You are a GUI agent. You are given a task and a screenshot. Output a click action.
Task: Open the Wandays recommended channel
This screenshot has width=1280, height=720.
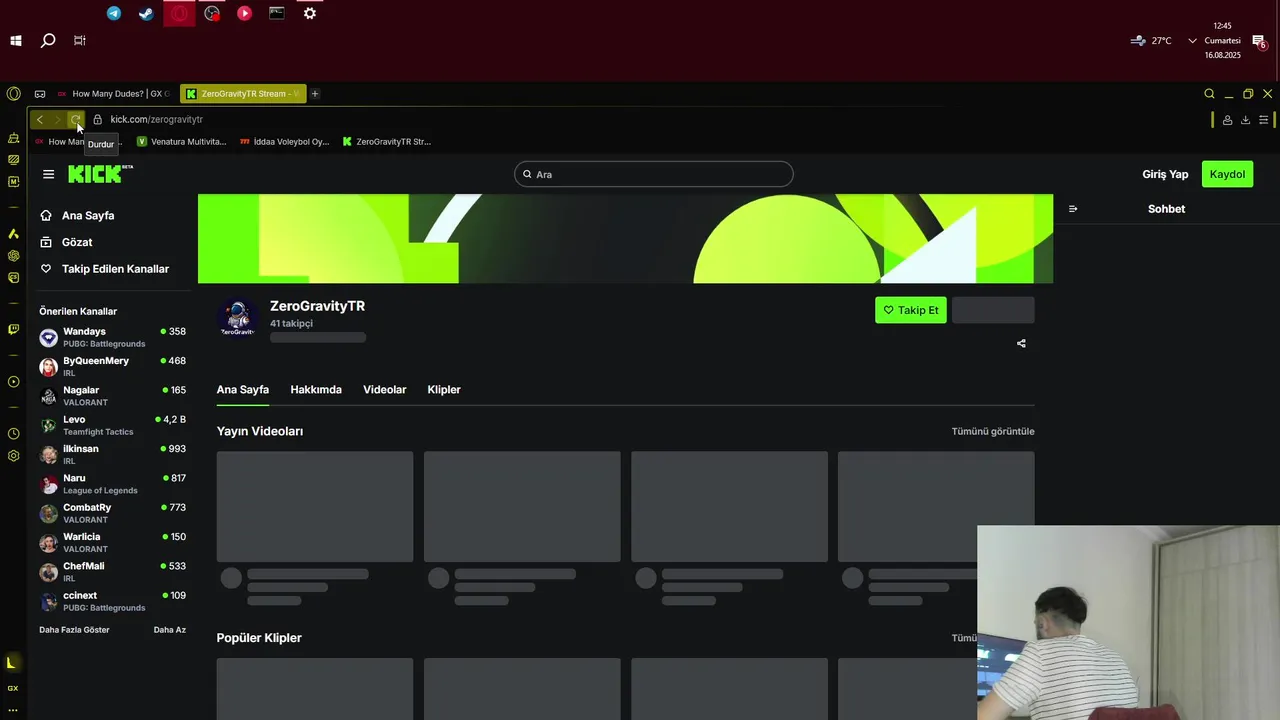click(x=112, y=337)
